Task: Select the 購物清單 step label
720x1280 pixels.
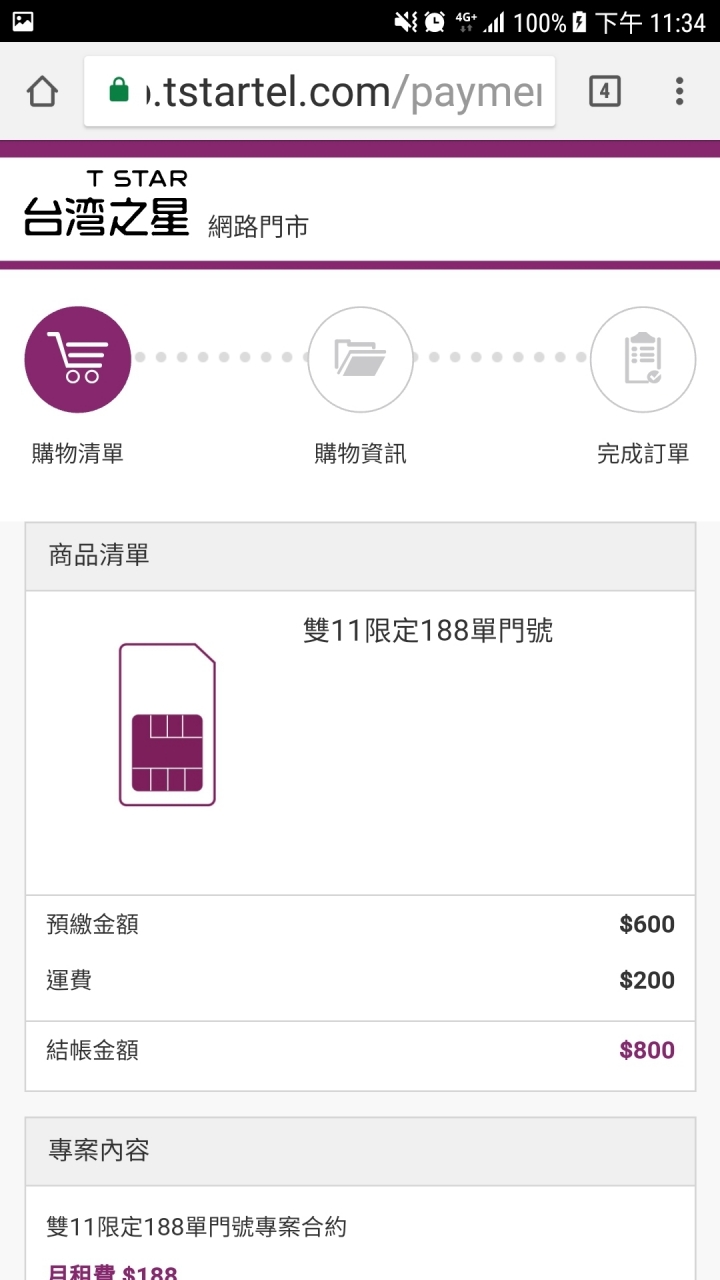Action: click(78, 454)
